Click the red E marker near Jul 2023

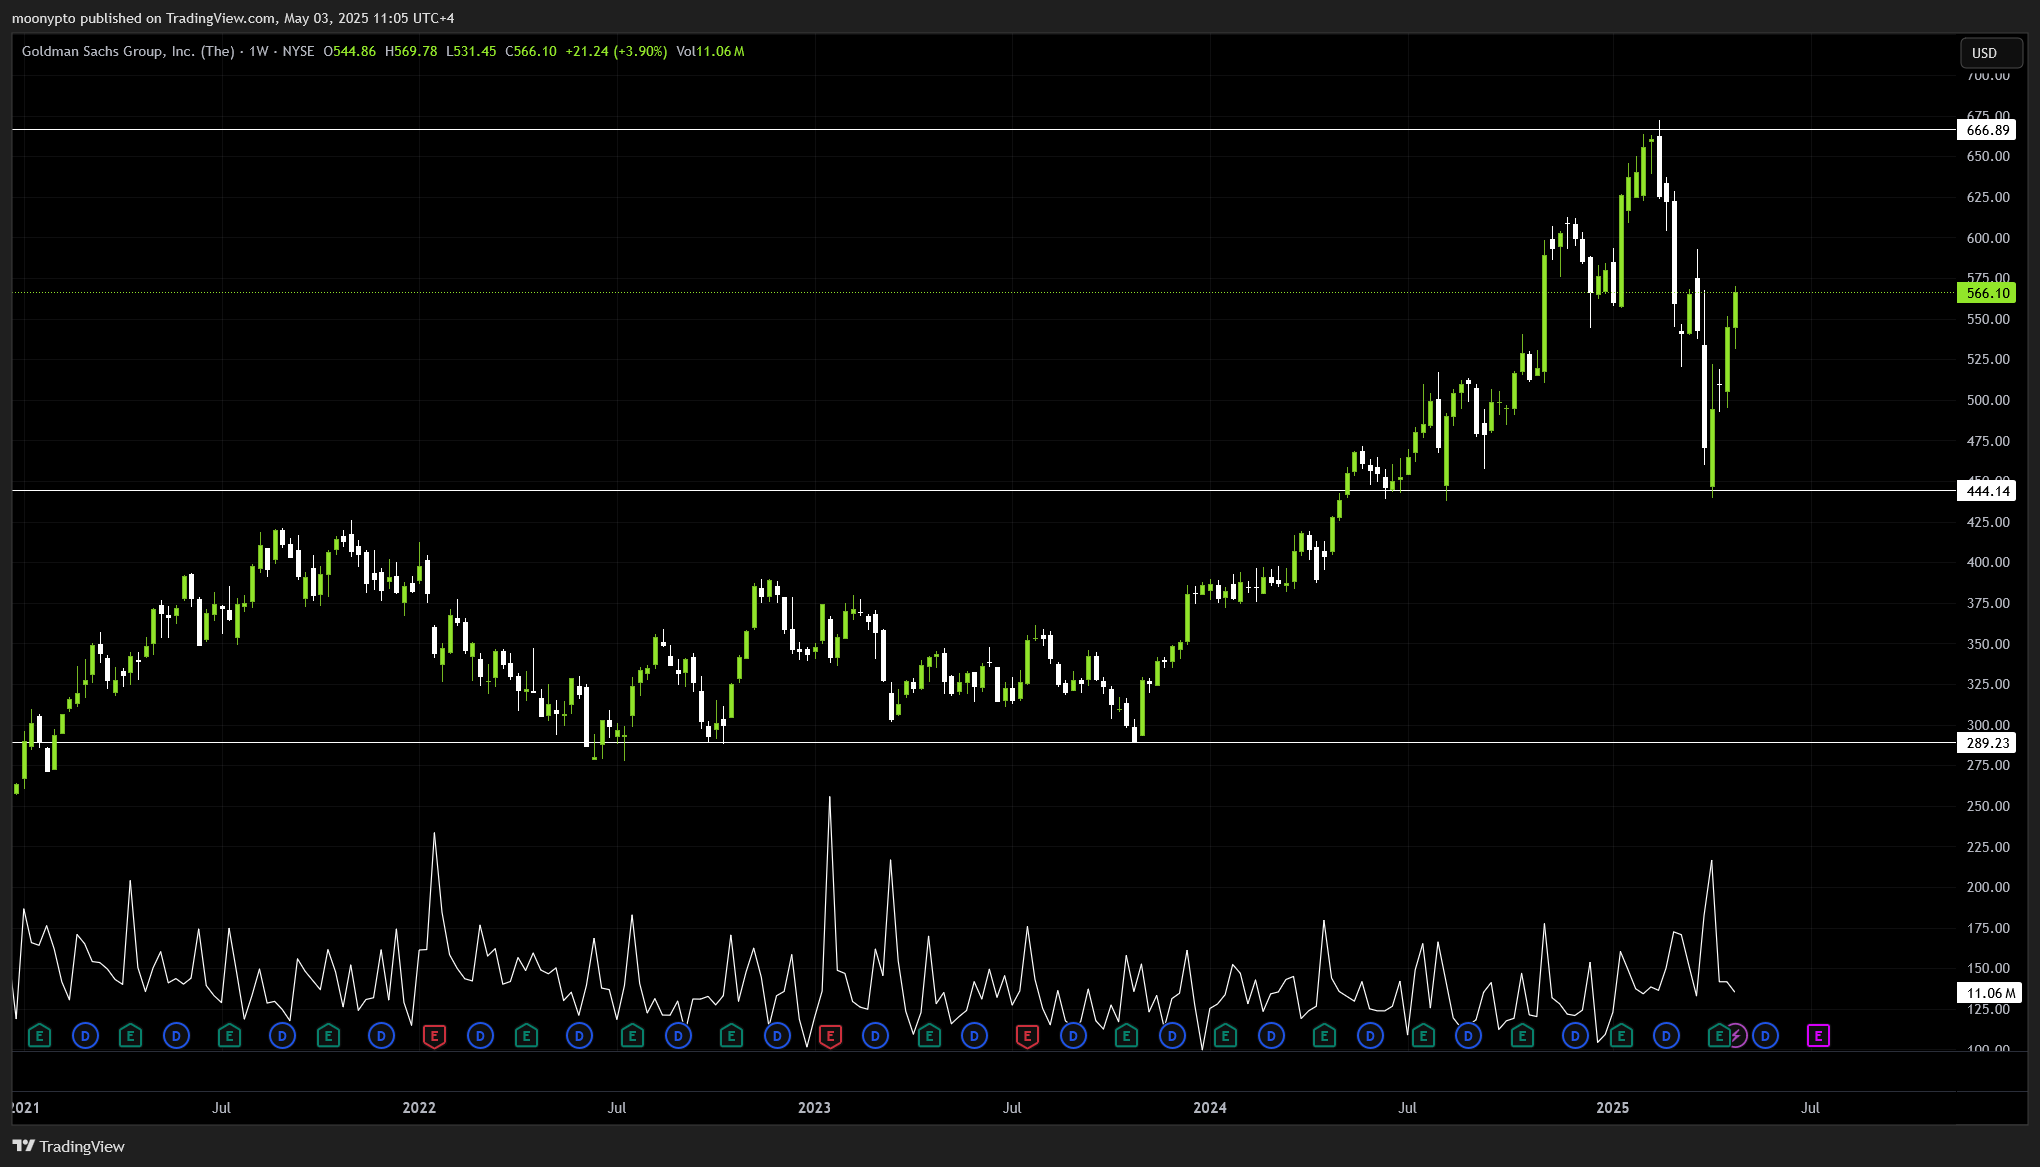(x=1027, y=1036)
